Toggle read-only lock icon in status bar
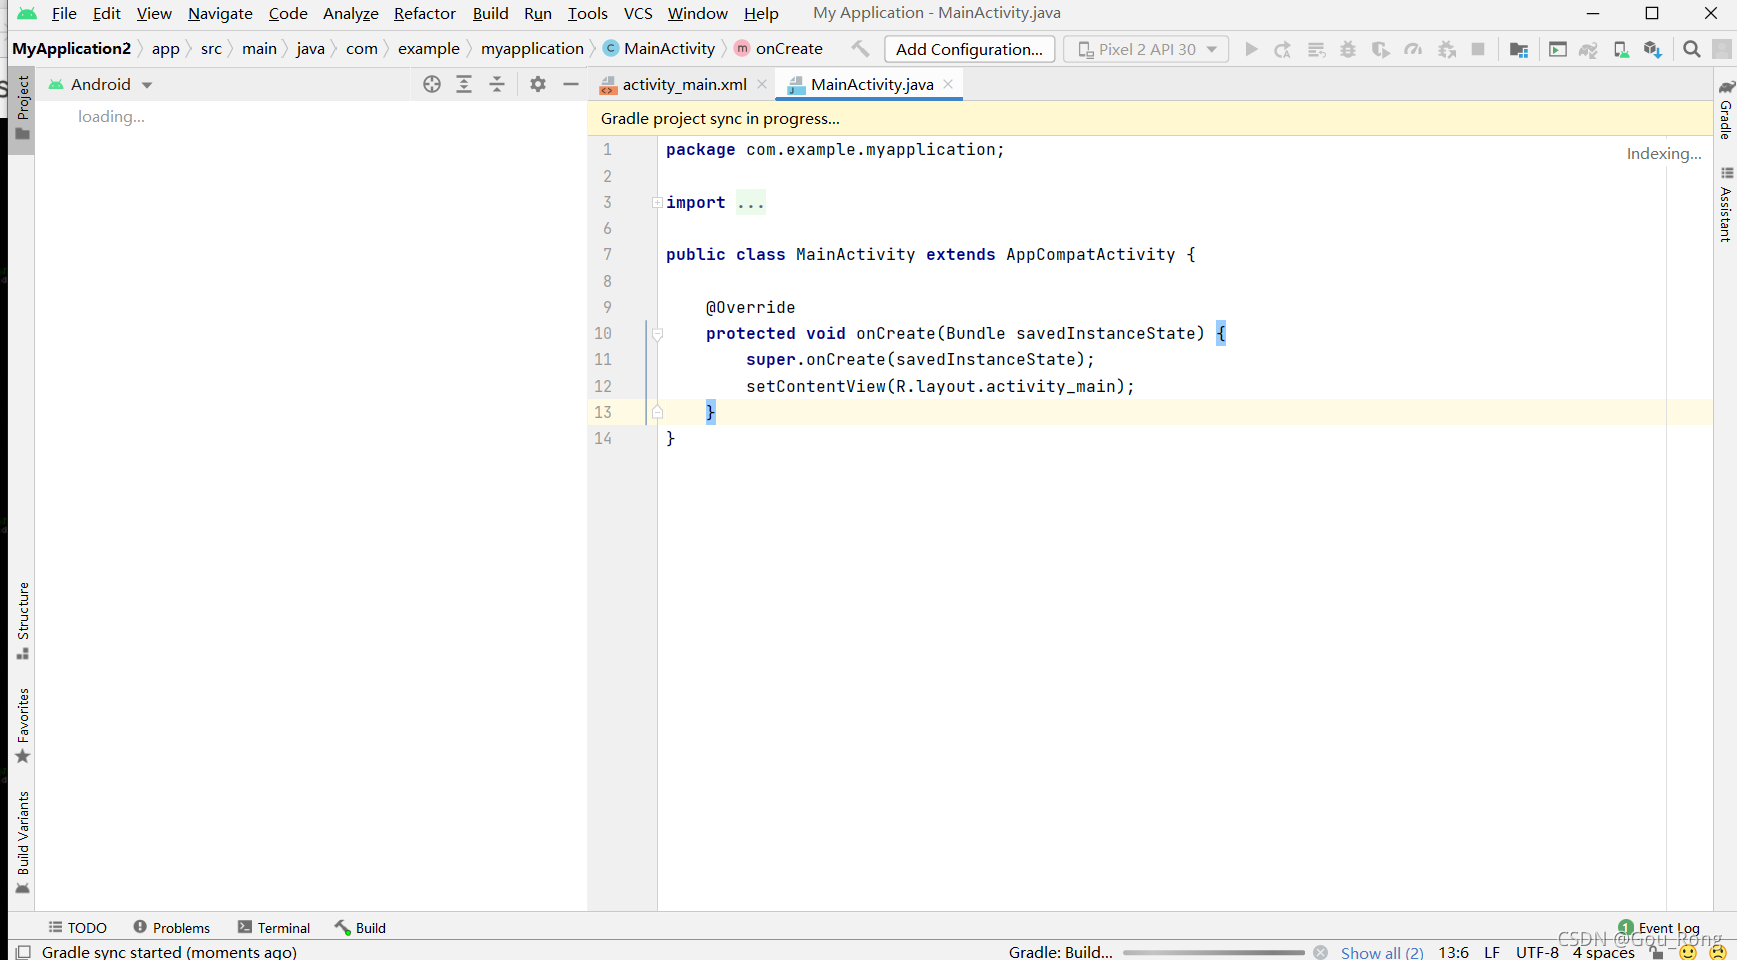This screenshot has height=960, width=1737. click(1657, 953)
